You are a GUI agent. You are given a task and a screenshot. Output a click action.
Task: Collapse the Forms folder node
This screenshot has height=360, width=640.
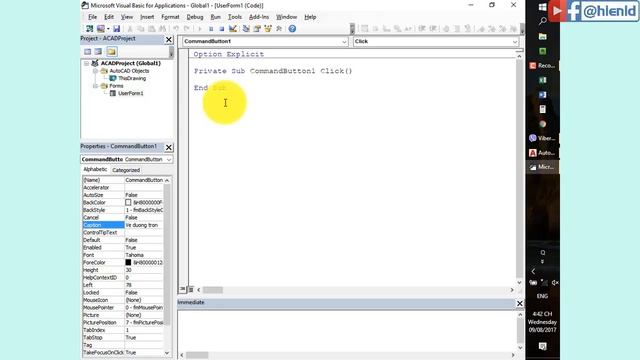(x=95, y=86)
